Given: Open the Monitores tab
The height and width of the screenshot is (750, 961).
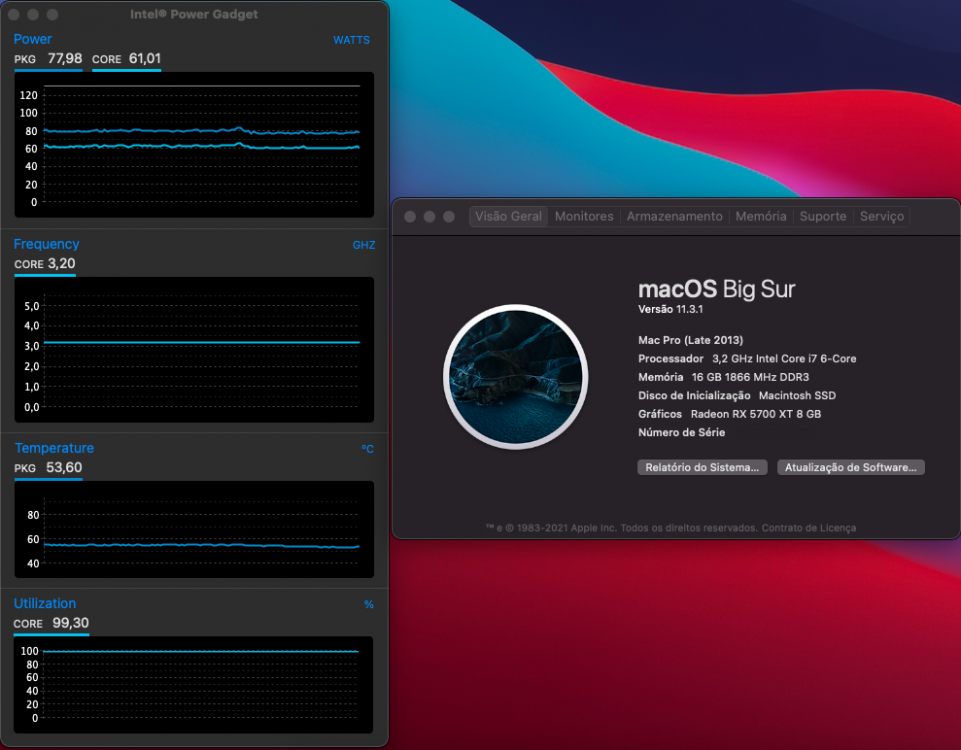Looking at the screenshot, I should (x=583, y=216).
